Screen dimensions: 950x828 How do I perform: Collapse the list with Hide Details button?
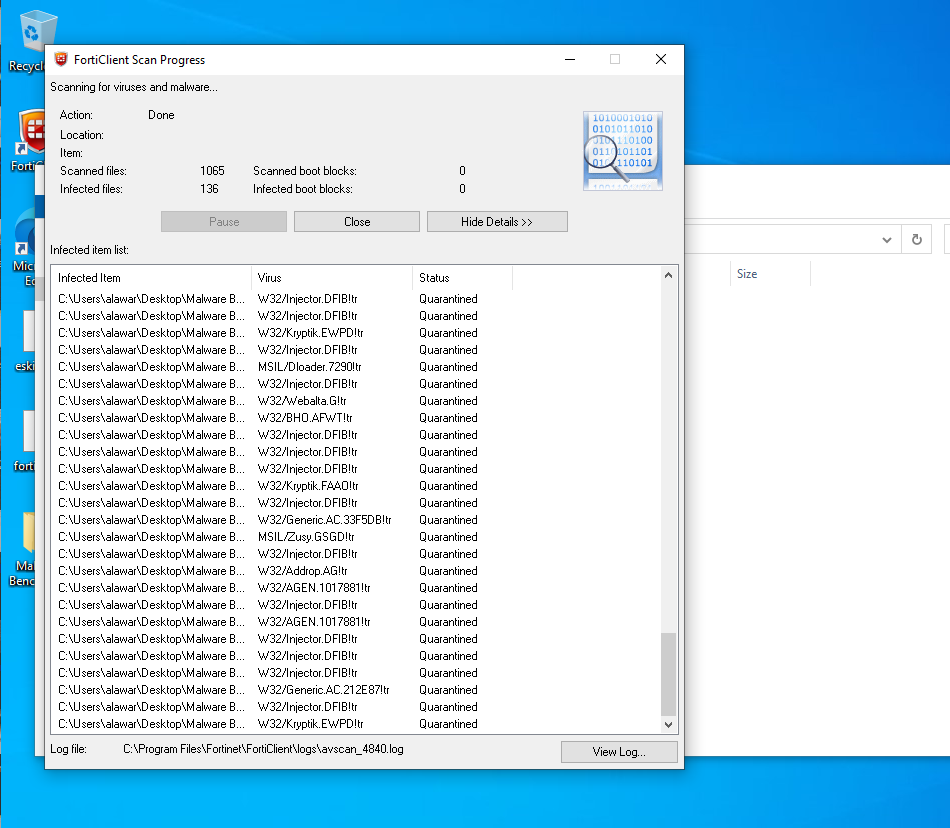click(497, 222)
